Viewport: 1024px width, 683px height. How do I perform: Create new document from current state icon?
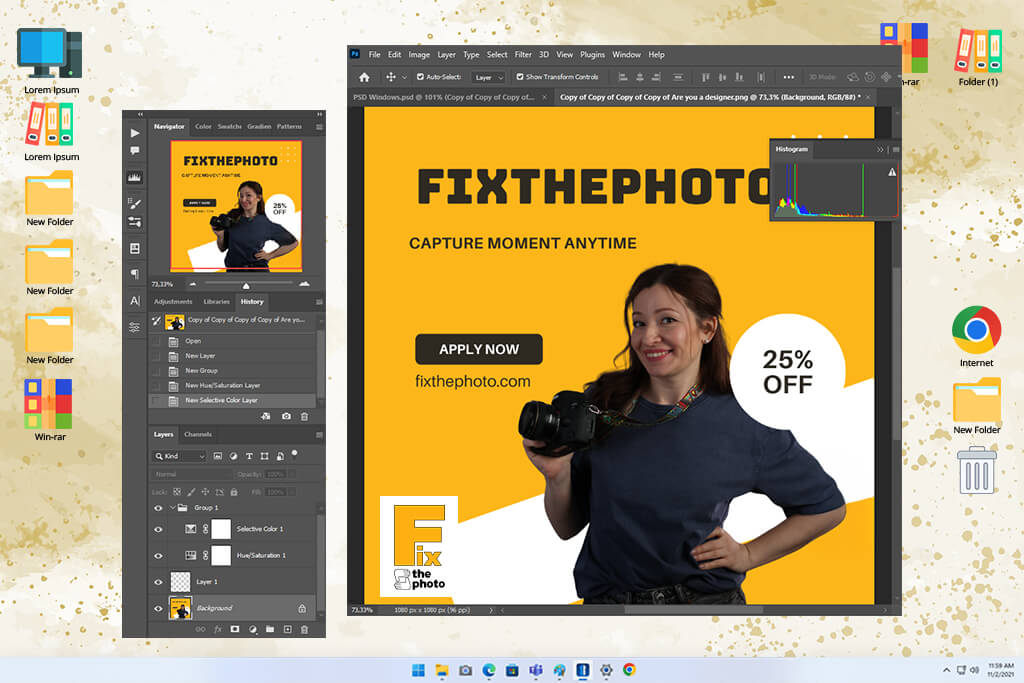coord(266,416)
